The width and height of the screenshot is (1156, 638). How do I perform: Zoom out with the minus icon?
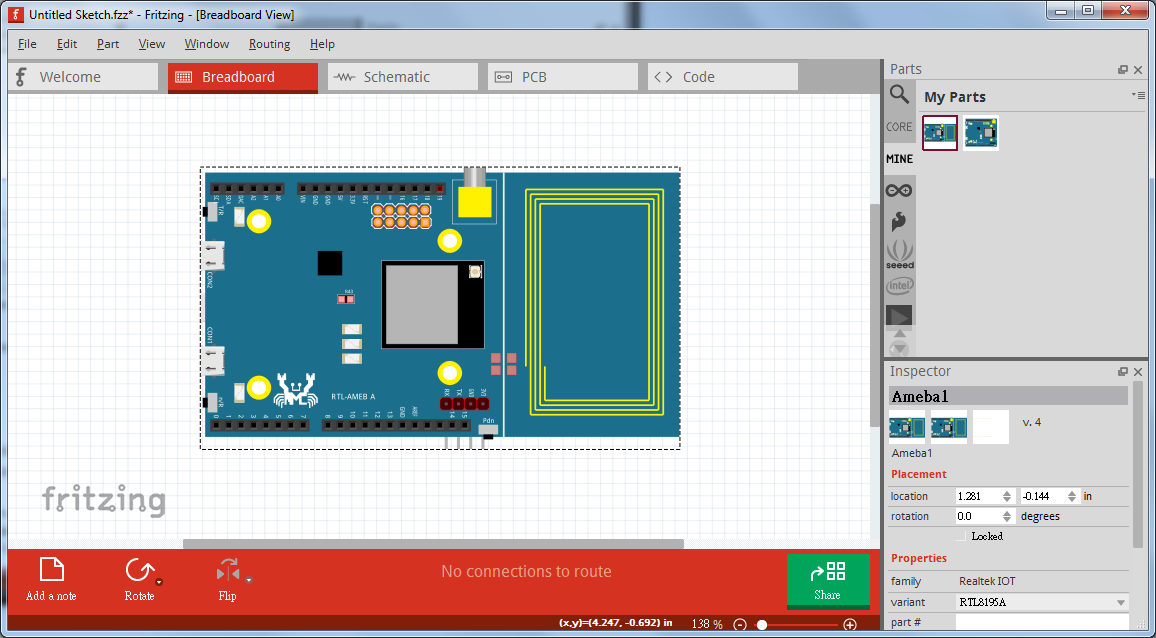740,625
